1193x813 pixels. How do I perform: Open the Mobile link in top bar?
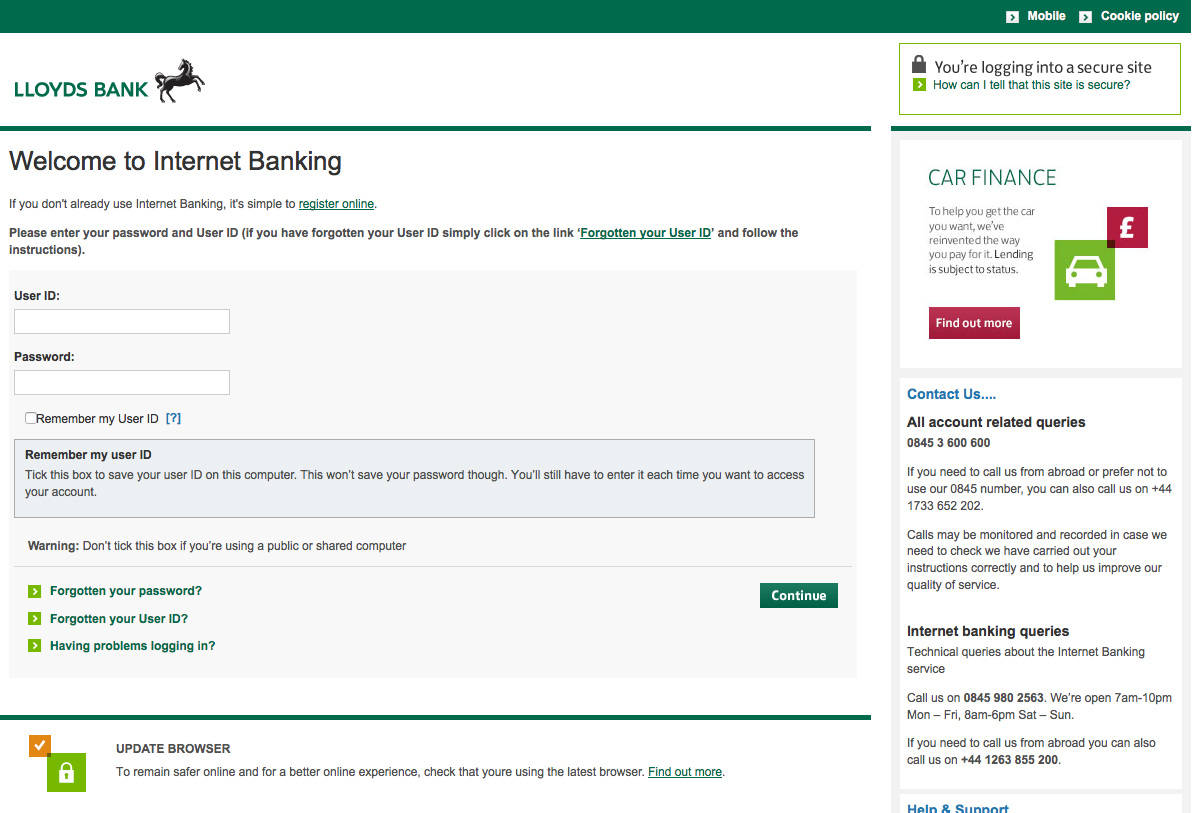tap(1046, 16)
